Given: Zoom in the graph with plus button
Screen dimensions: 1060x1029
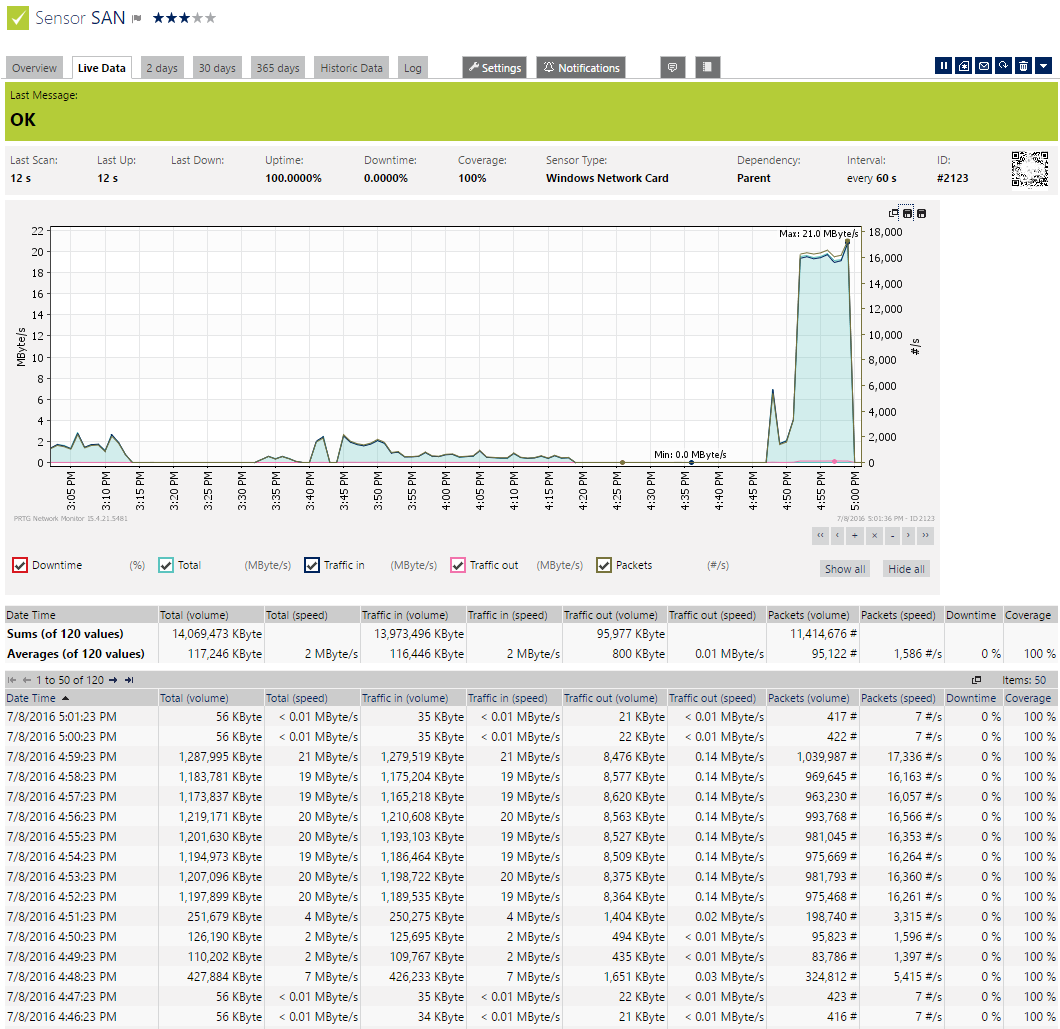Looking at the screenshot, I should click(x=854, y=536).
